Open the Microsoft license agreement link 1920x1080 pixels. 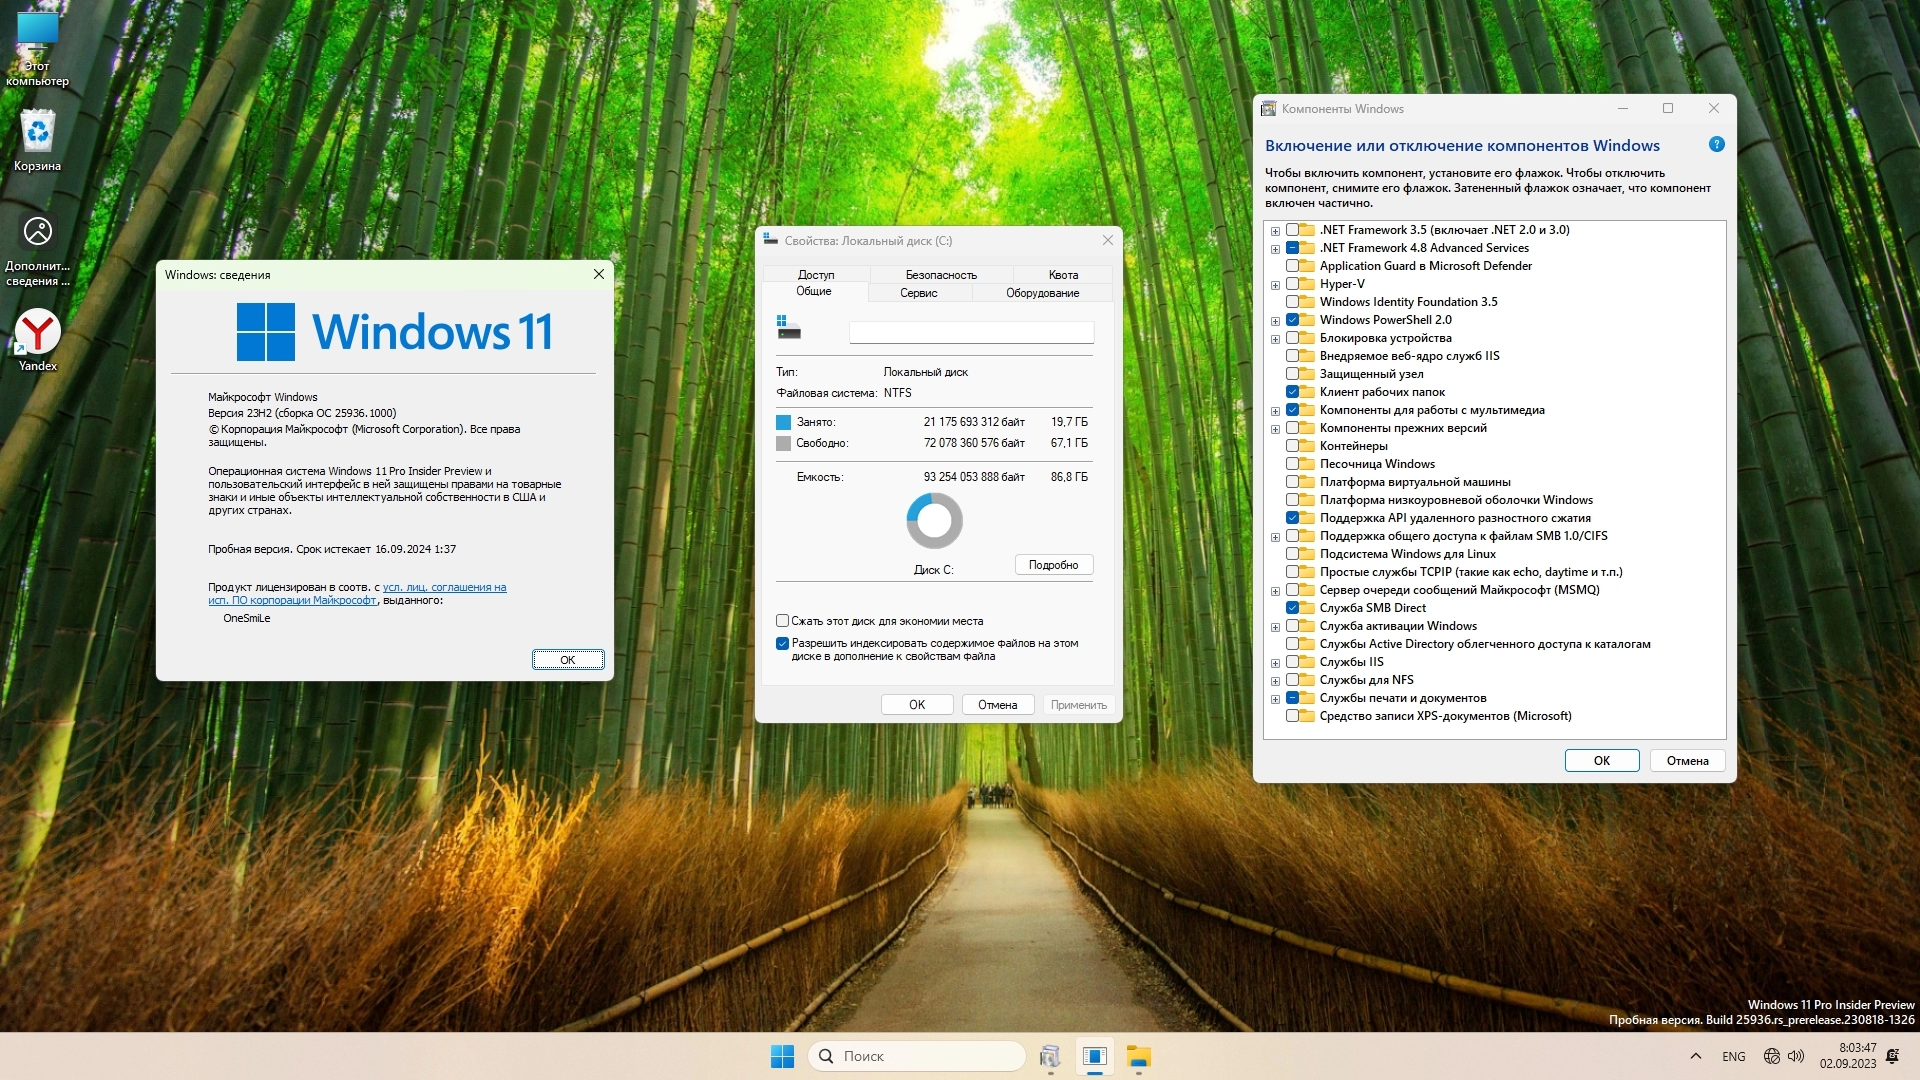pos(444,588)
